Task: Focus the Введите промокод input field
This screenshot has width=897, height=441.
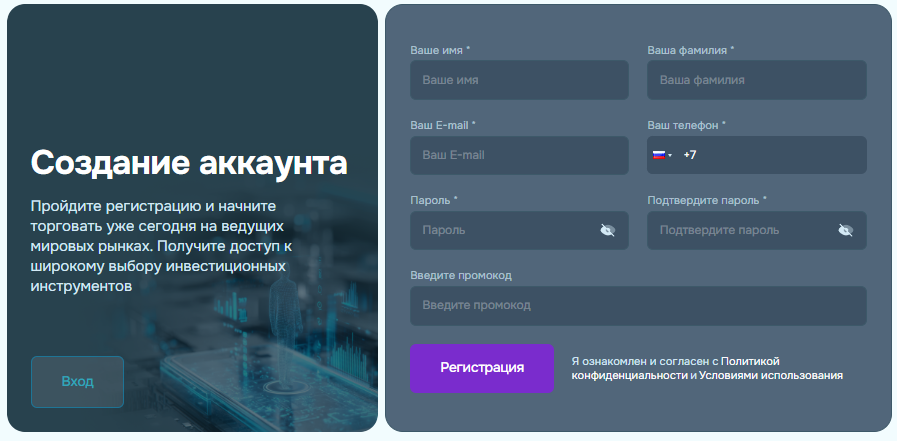Action: pyautogui.click(x=638, y=306)
